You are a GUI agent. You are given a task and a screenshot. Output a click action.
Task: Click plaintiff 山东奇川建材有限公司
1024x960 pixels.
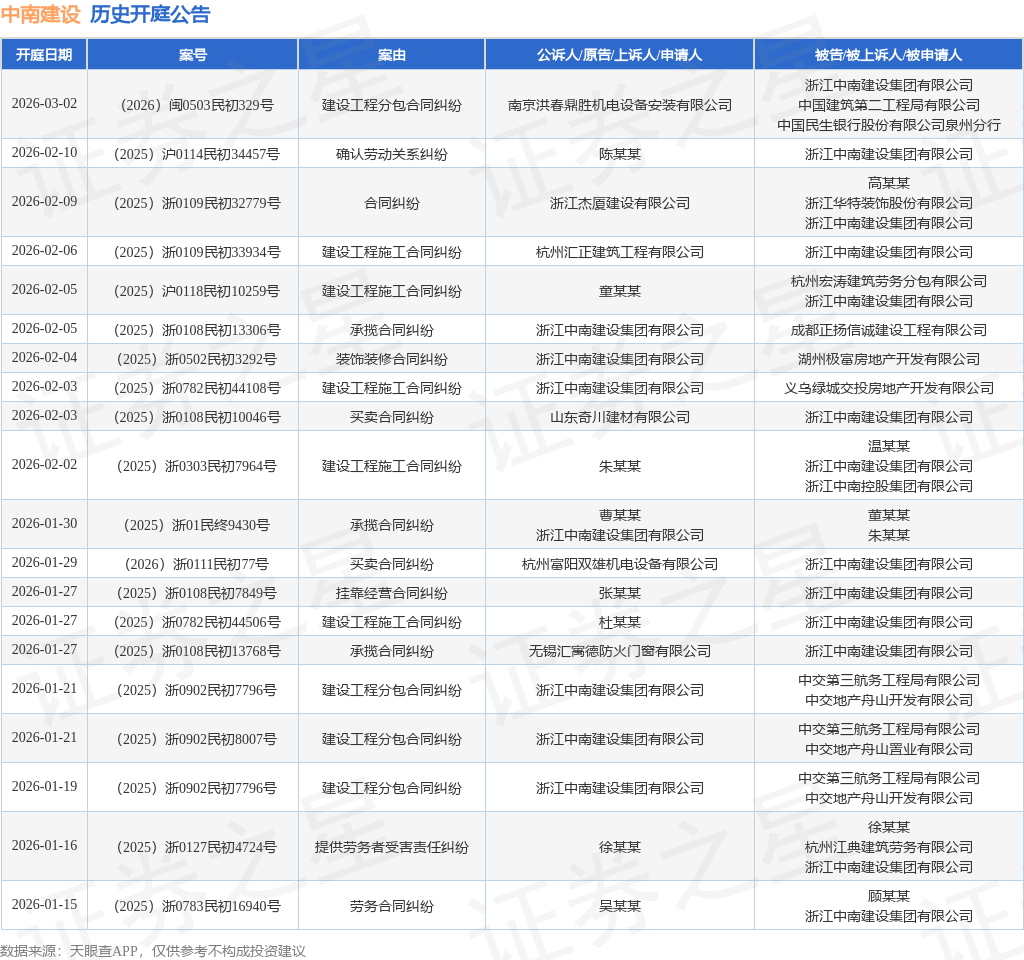[620, 417]
